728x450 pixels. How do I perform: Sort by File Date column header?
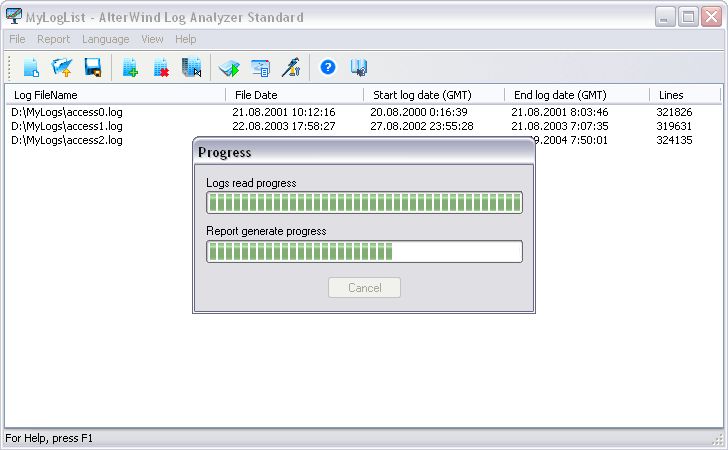[294, 95]
